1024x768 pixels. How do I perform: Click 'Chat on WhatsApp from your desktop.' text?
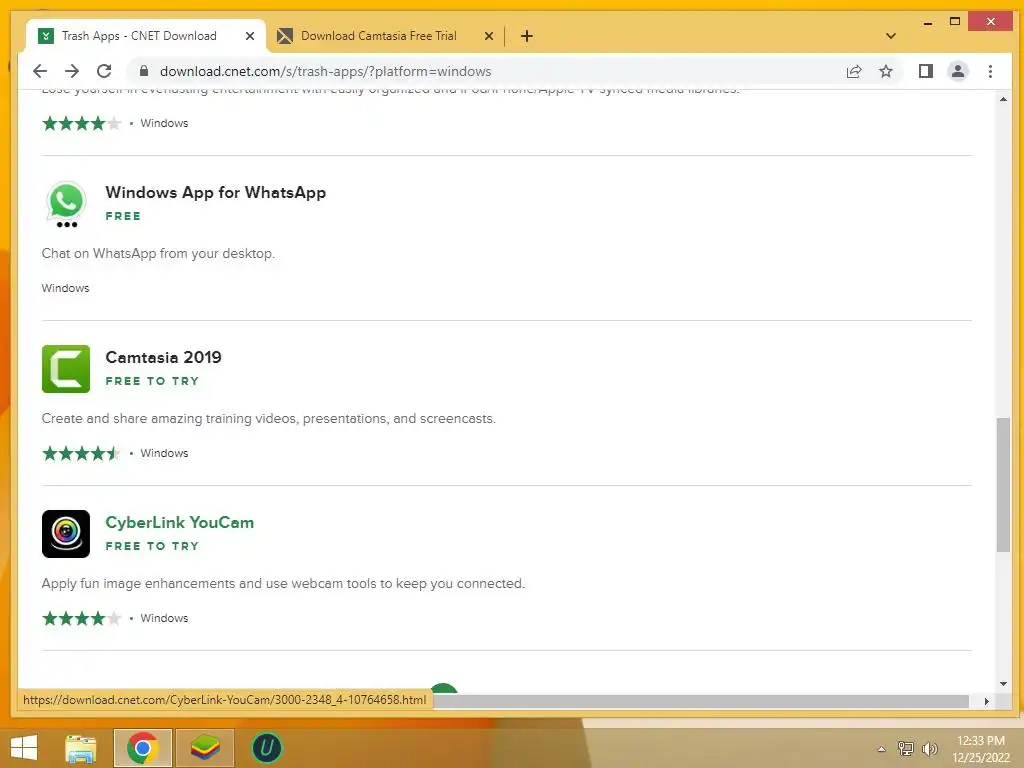[x=158, y=253]
